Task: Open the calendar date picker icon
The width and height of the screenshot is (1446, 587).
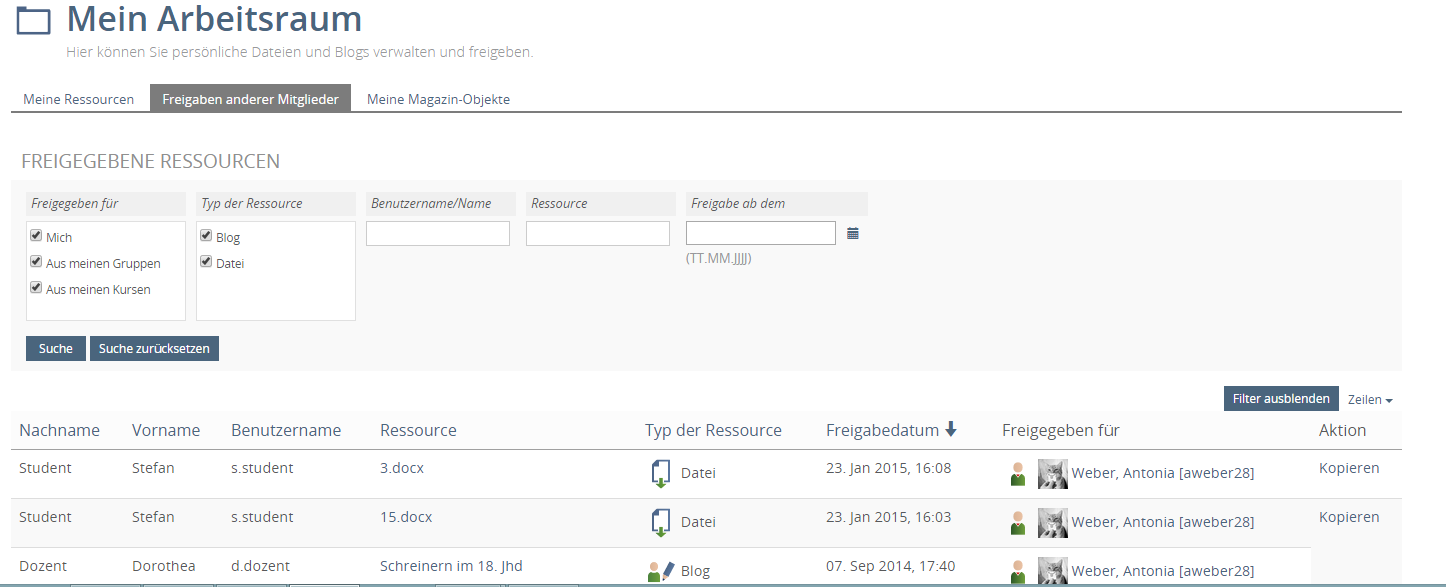Action: [x=853, y=234]
